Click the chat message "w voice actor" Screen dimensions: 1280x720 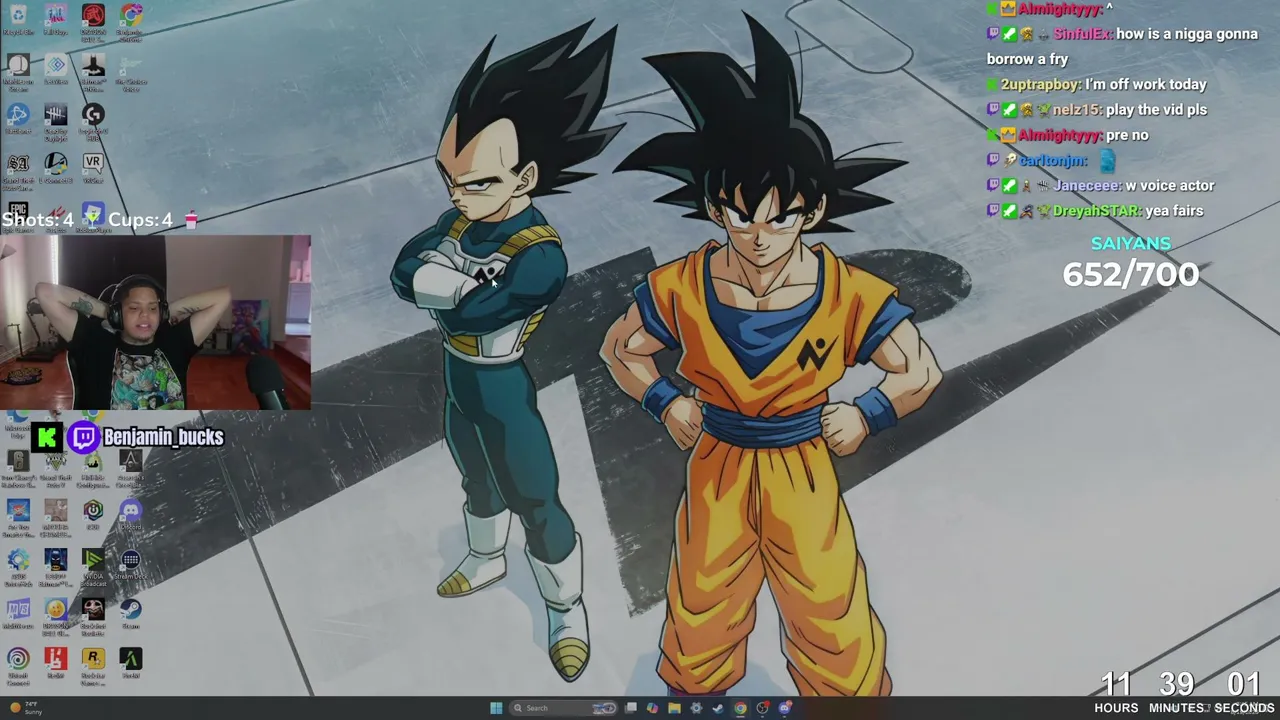tap(1169, 186)
